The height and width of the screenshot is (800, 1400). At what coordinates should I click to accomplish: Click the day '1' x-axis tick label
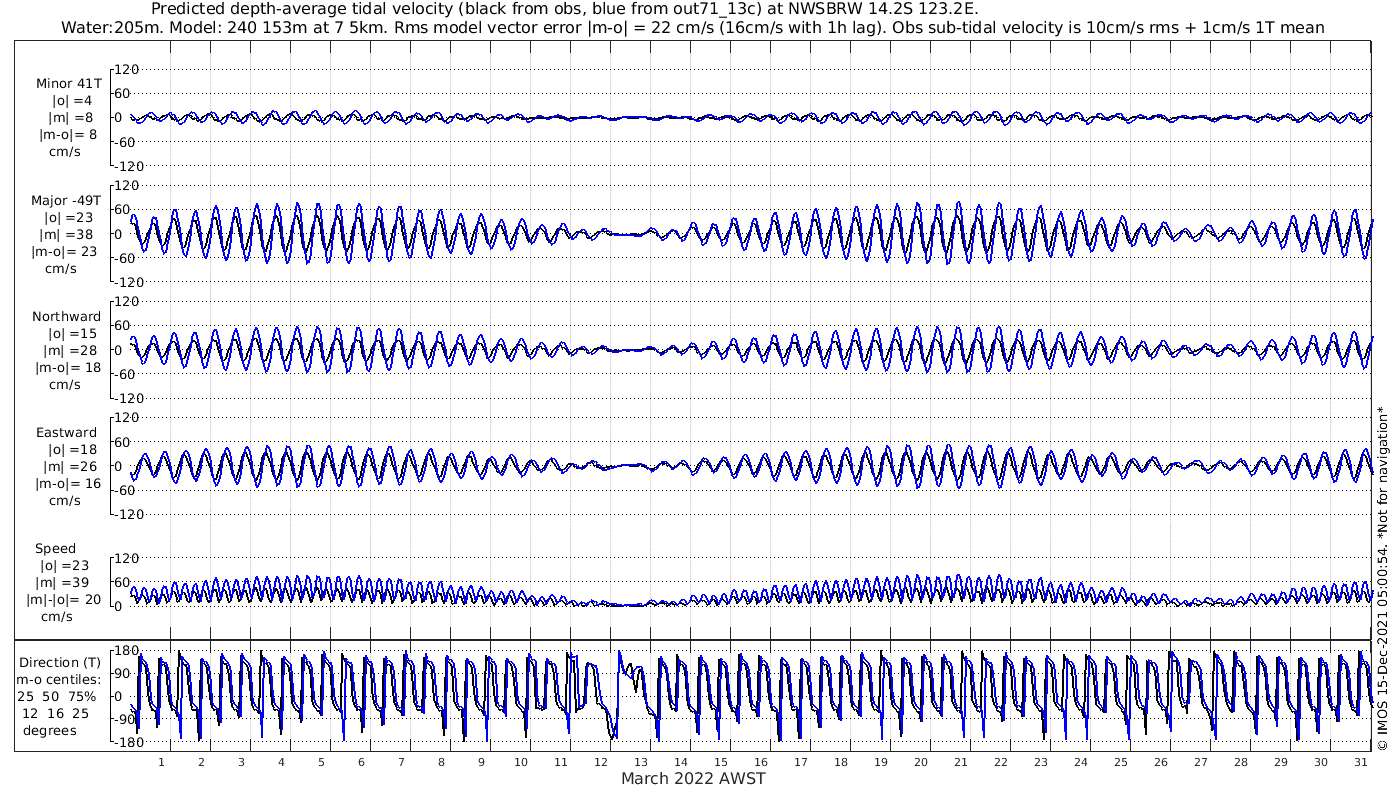pos(161,762)
